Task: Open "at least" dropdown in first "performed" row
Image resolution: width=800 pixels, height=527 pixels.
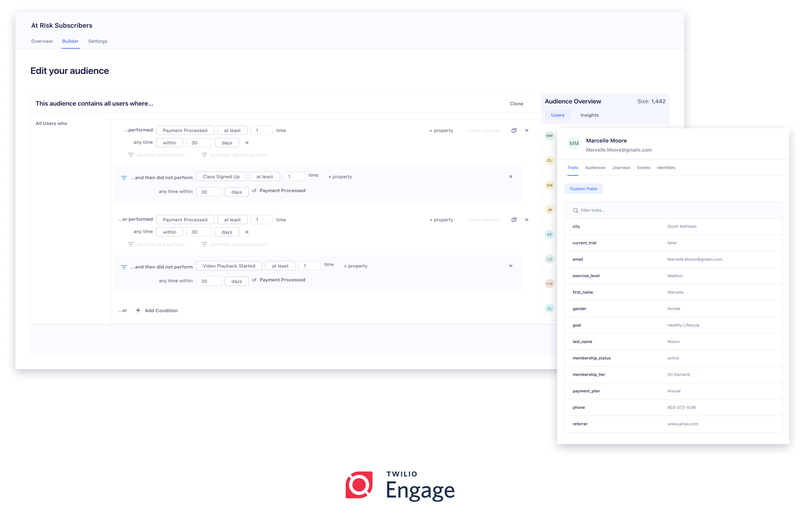Action: 232,131
